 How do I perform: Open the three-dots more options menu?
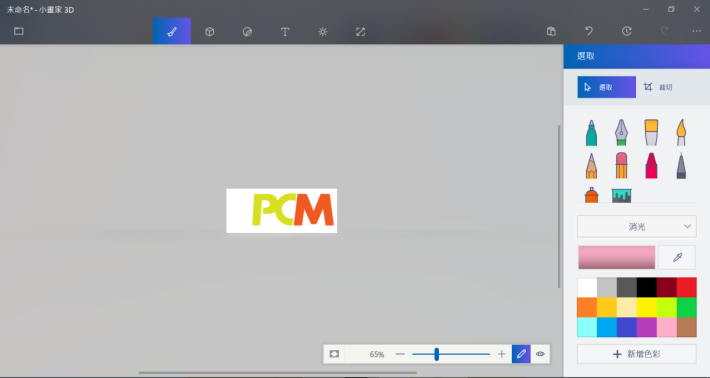point(696,31)
